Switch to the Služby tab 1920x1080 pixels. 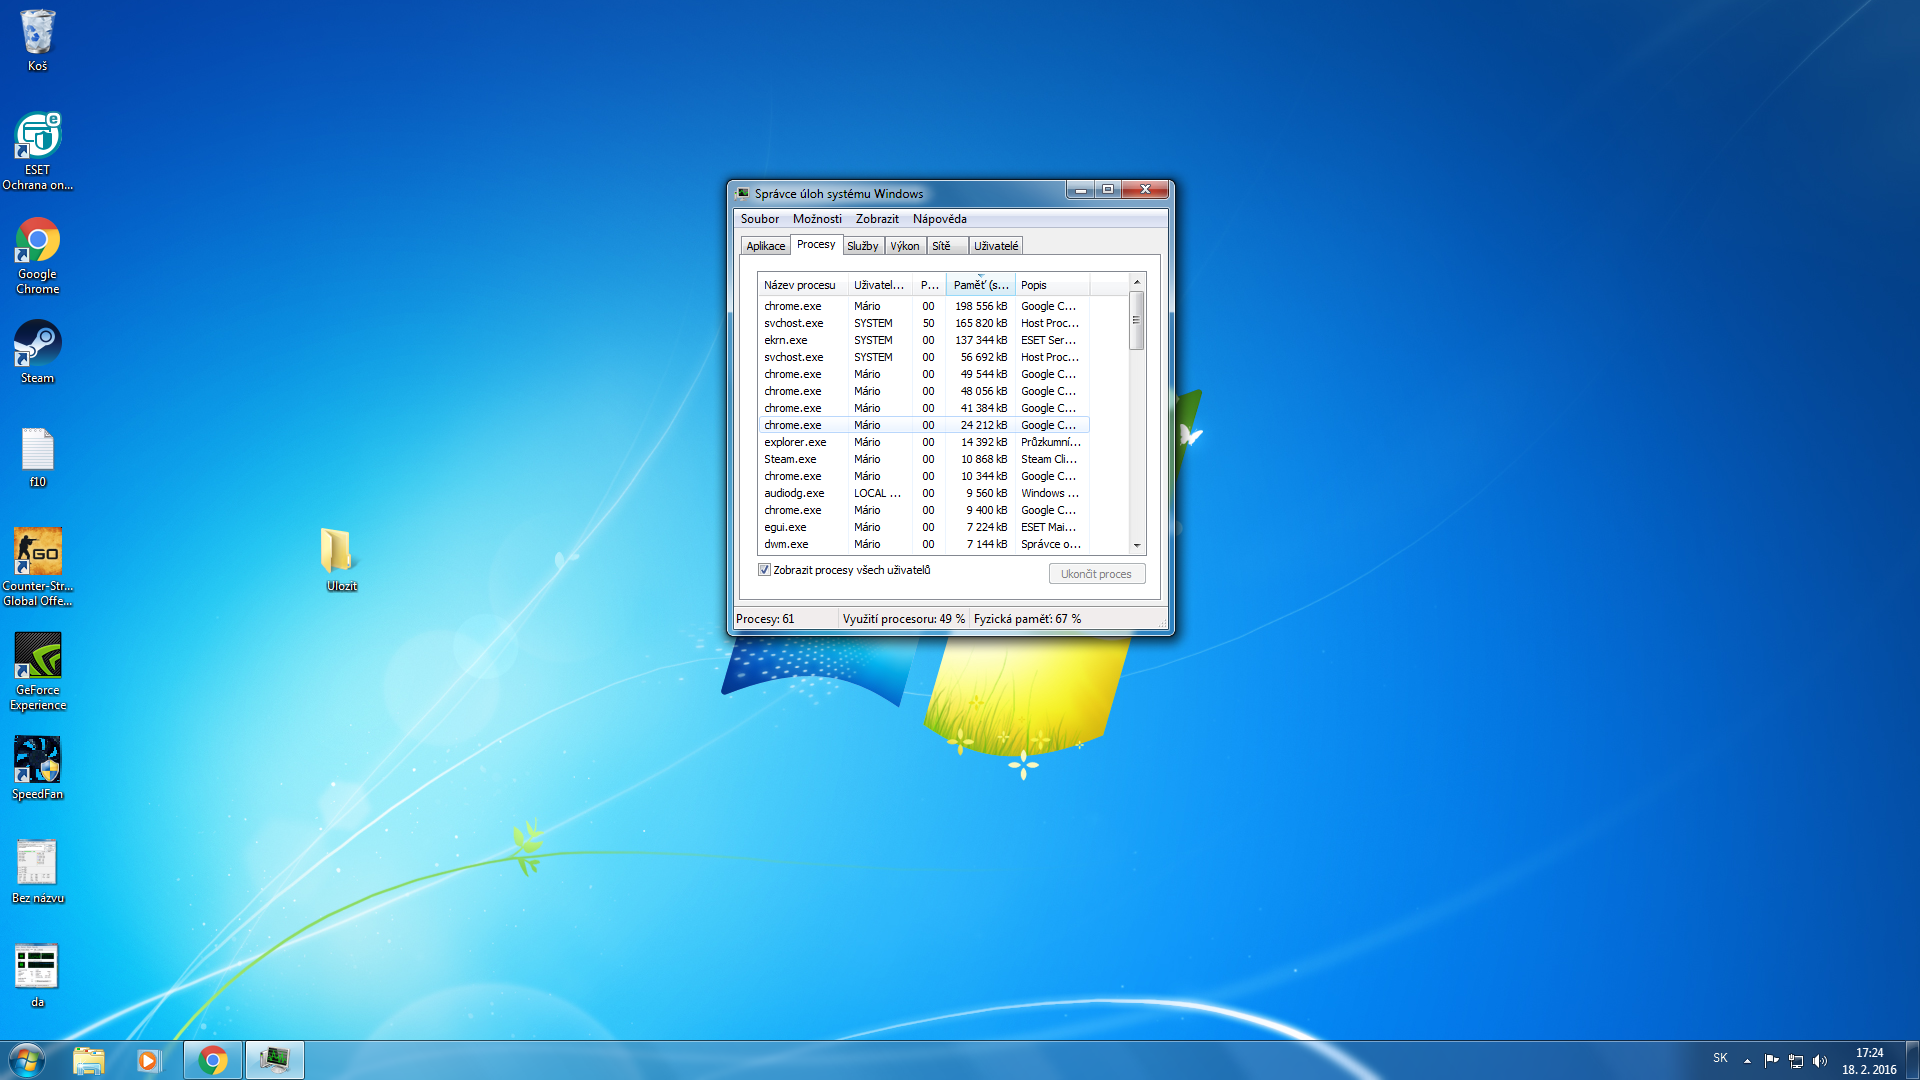pyautogui.click(x=862, y=246)
